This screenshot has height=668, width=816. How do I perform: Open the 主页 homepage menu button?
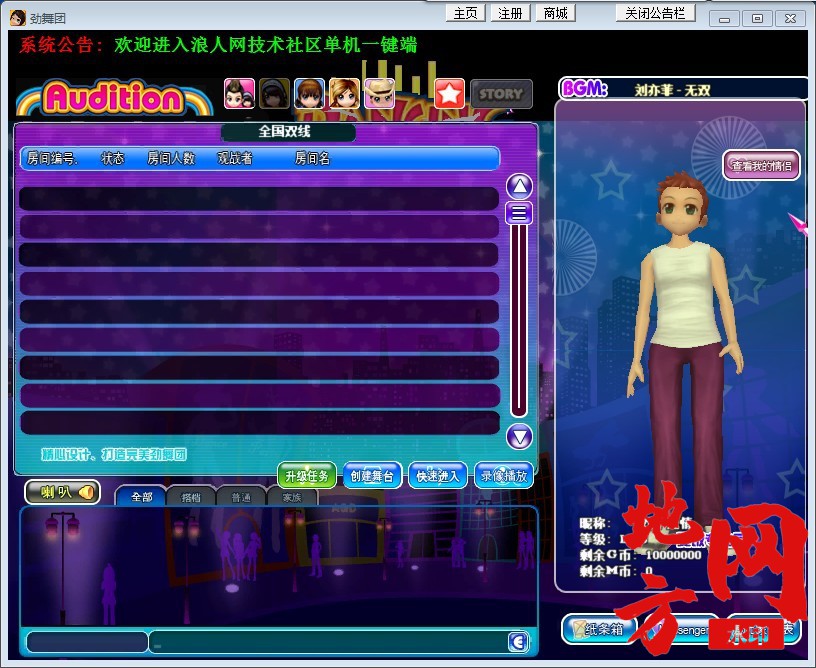(x=465, y=13)
